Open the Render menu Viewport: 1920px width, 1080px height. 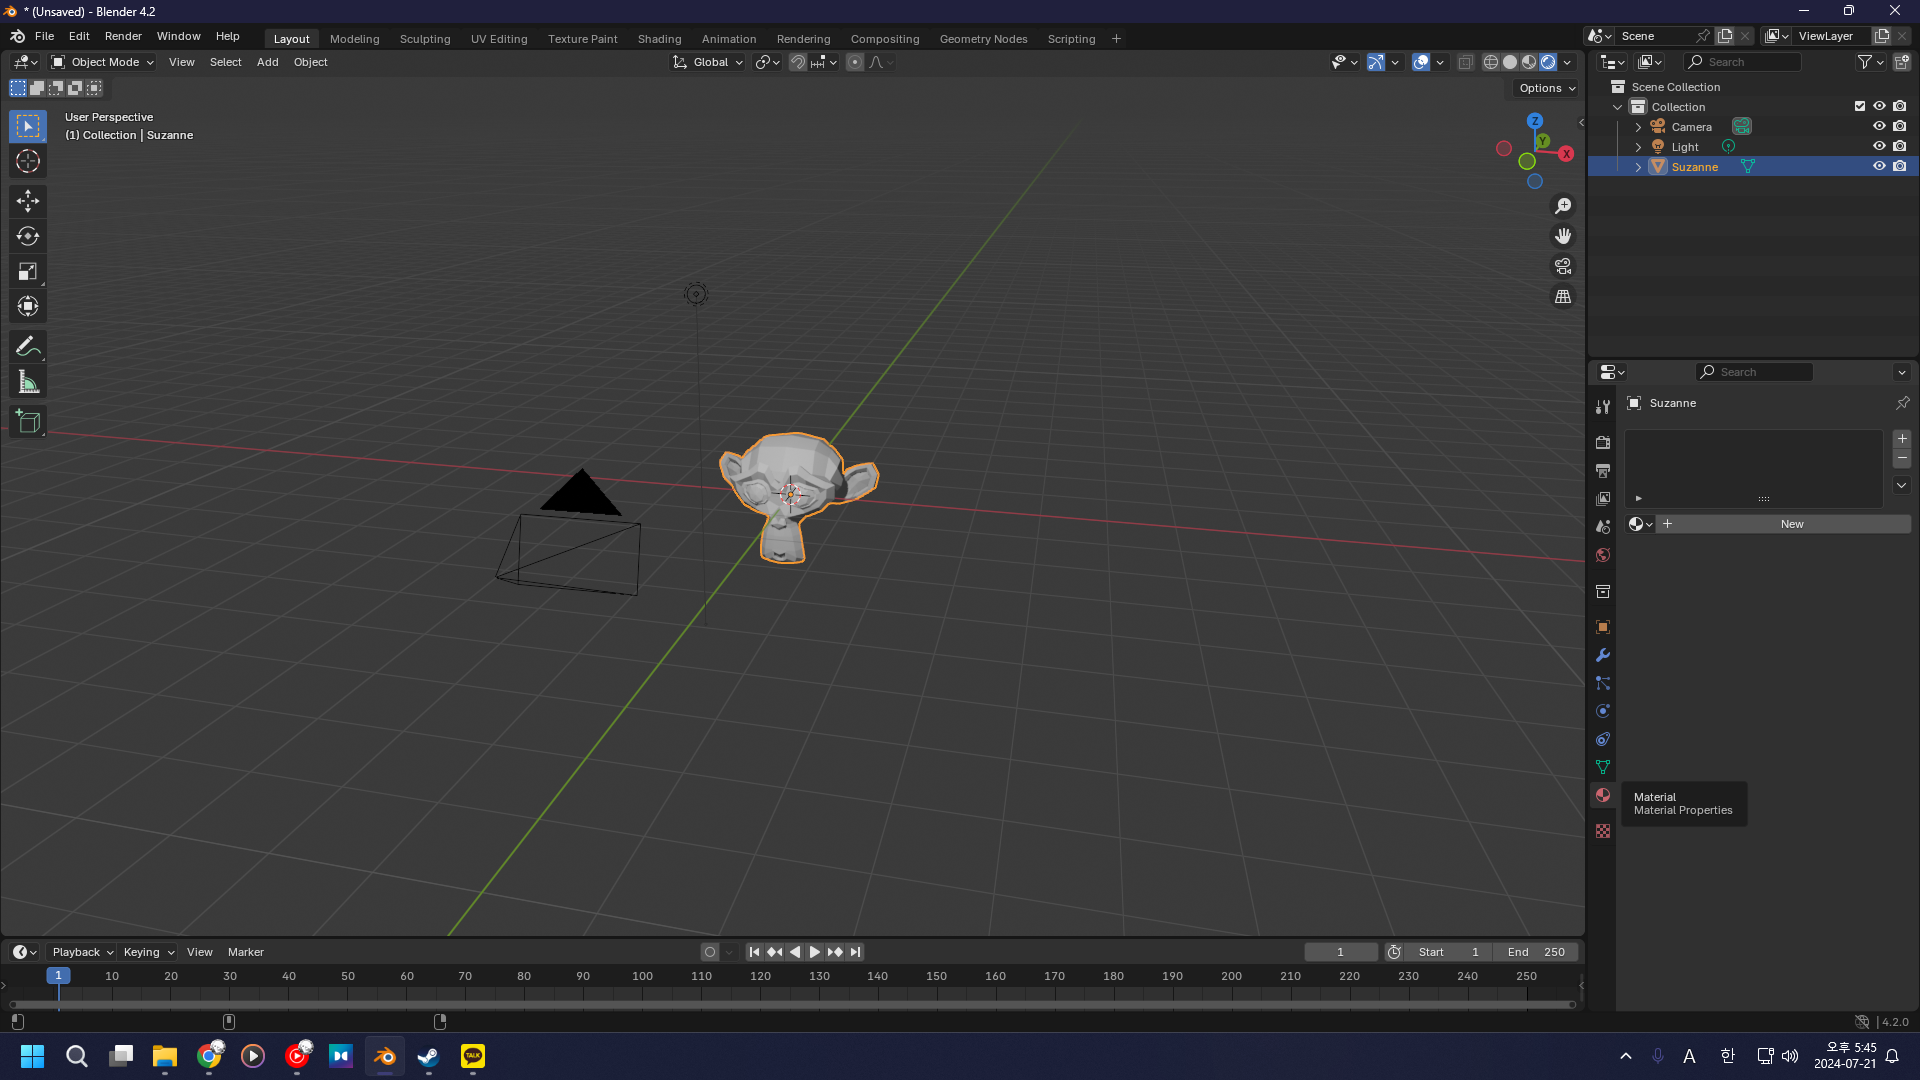click(123, 36)
